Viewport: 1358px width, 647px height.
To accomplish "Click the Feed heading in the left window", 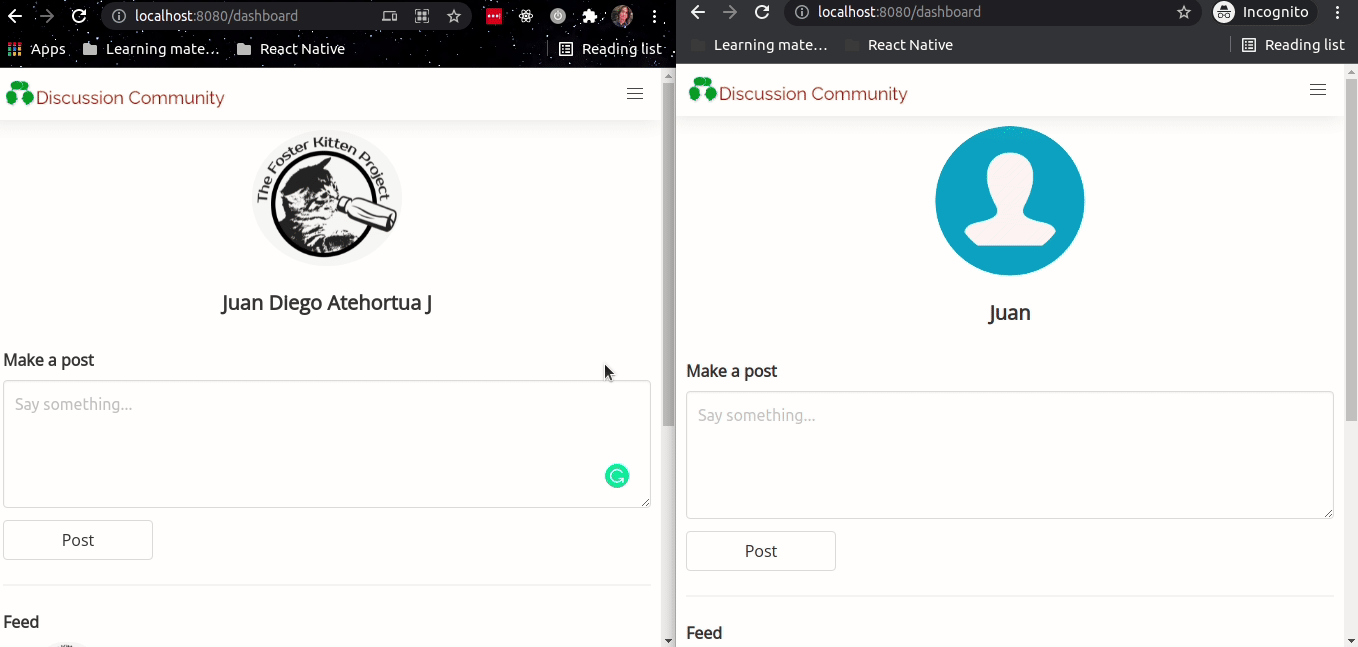I will [21, 622].
